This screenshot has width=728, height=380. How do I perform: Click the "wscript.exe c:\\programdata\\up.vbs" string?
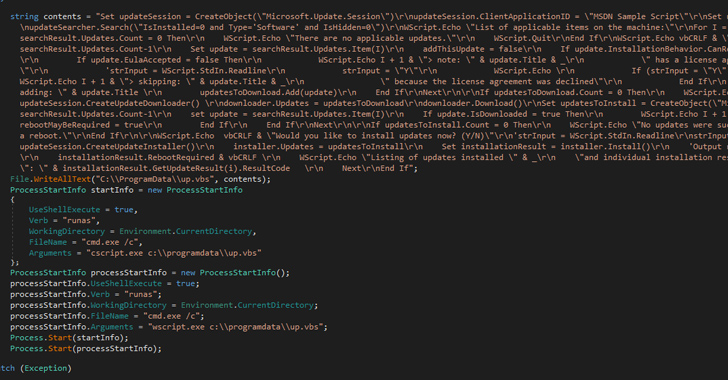[x=235, y=327]
